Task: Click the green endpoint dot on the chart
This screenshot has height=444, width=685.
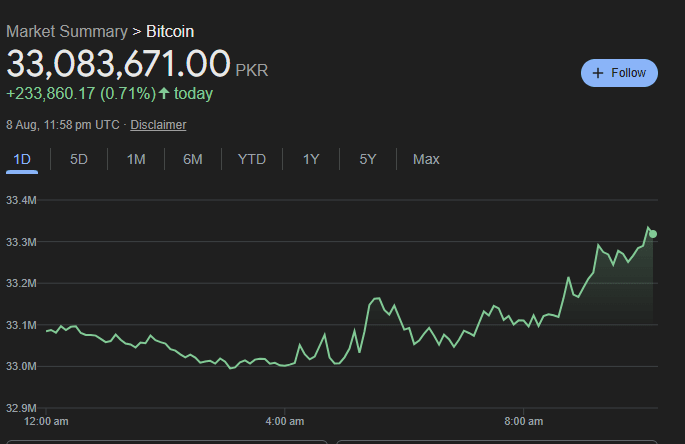Action: coord(654,234)
